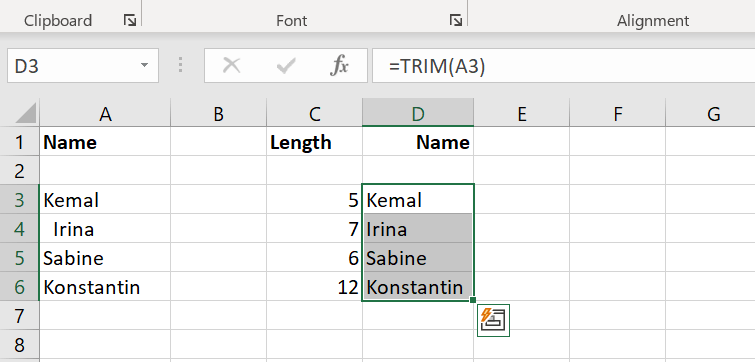Click cell C3 showing length 5
Image resolution: width=755 pixels, height=362 pixels.
314,199
